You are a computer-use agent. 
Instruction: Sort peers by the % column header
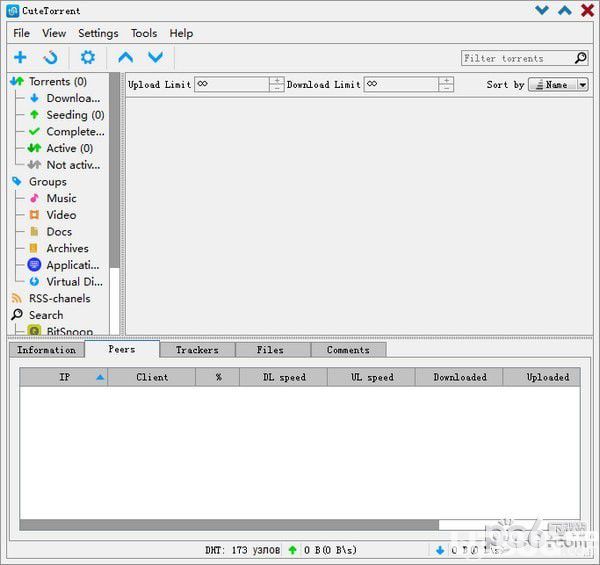tap(218, 377)
